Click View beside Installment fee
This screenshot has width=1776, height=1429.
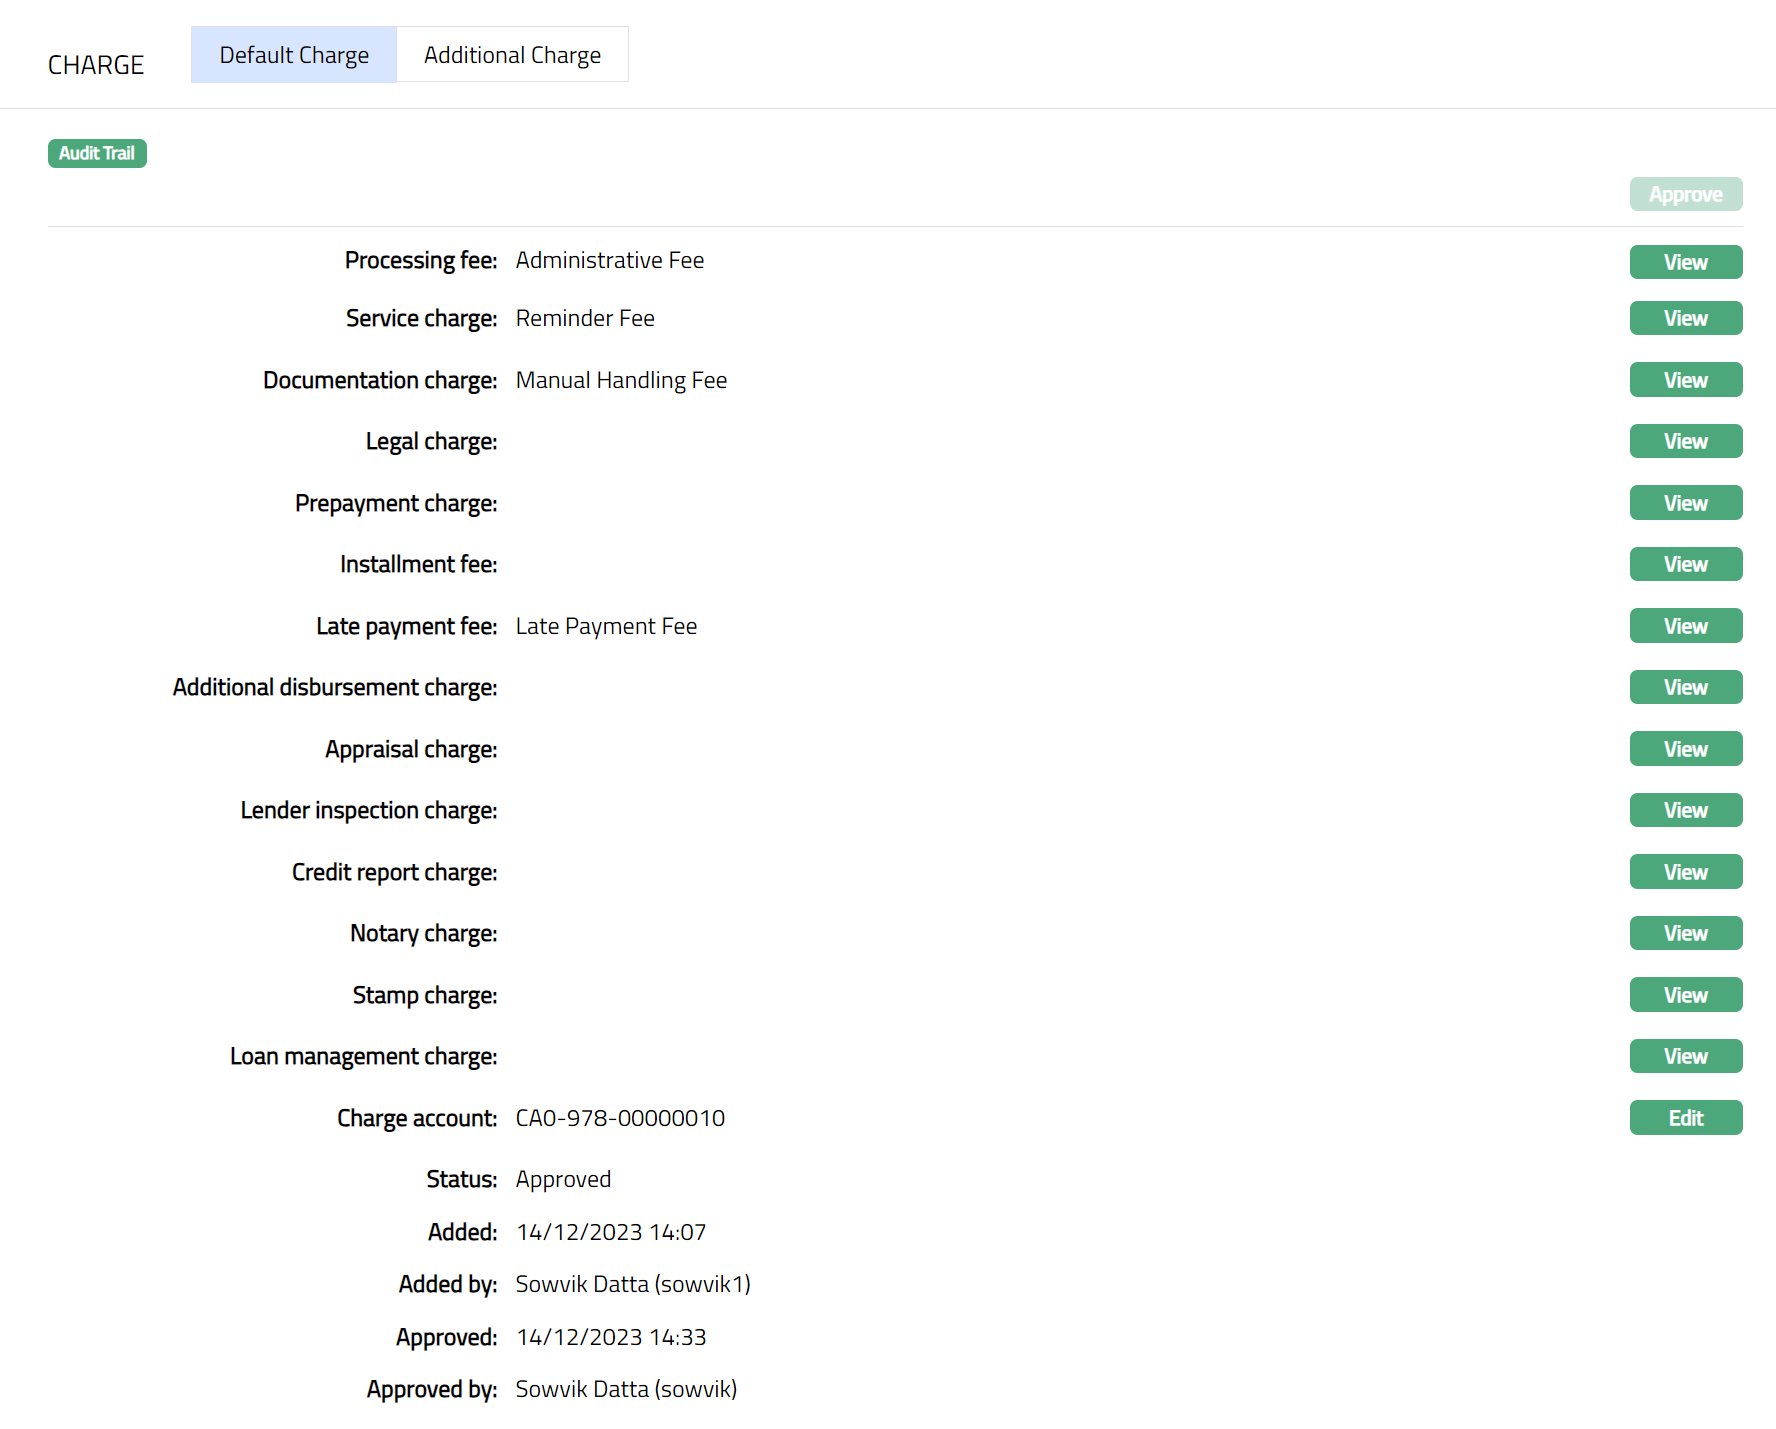1685,564
